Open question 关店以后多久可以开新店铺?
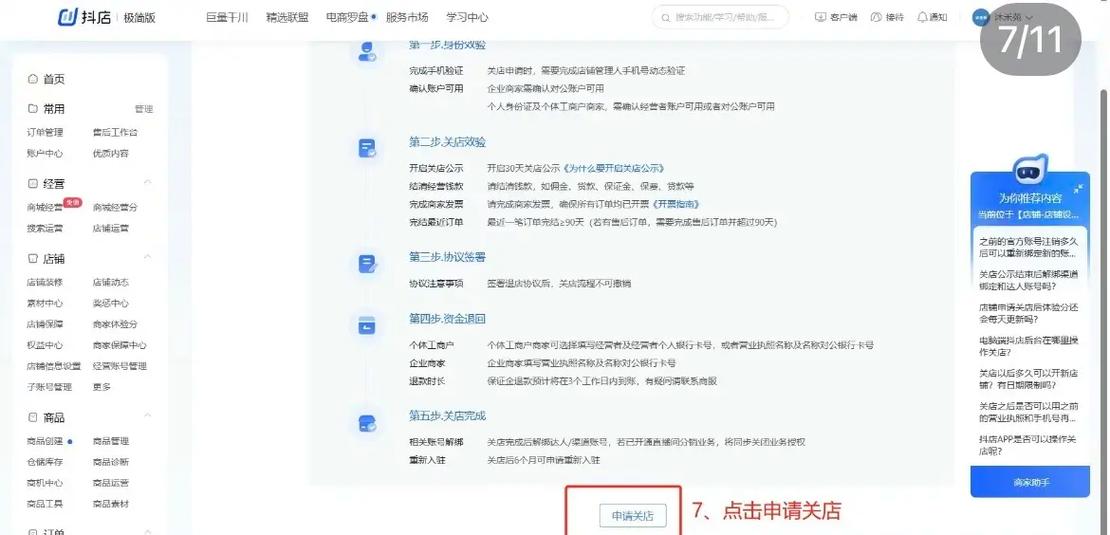Image resolution: width=1110 pixels, height=535 pixels. point(1029,379)
